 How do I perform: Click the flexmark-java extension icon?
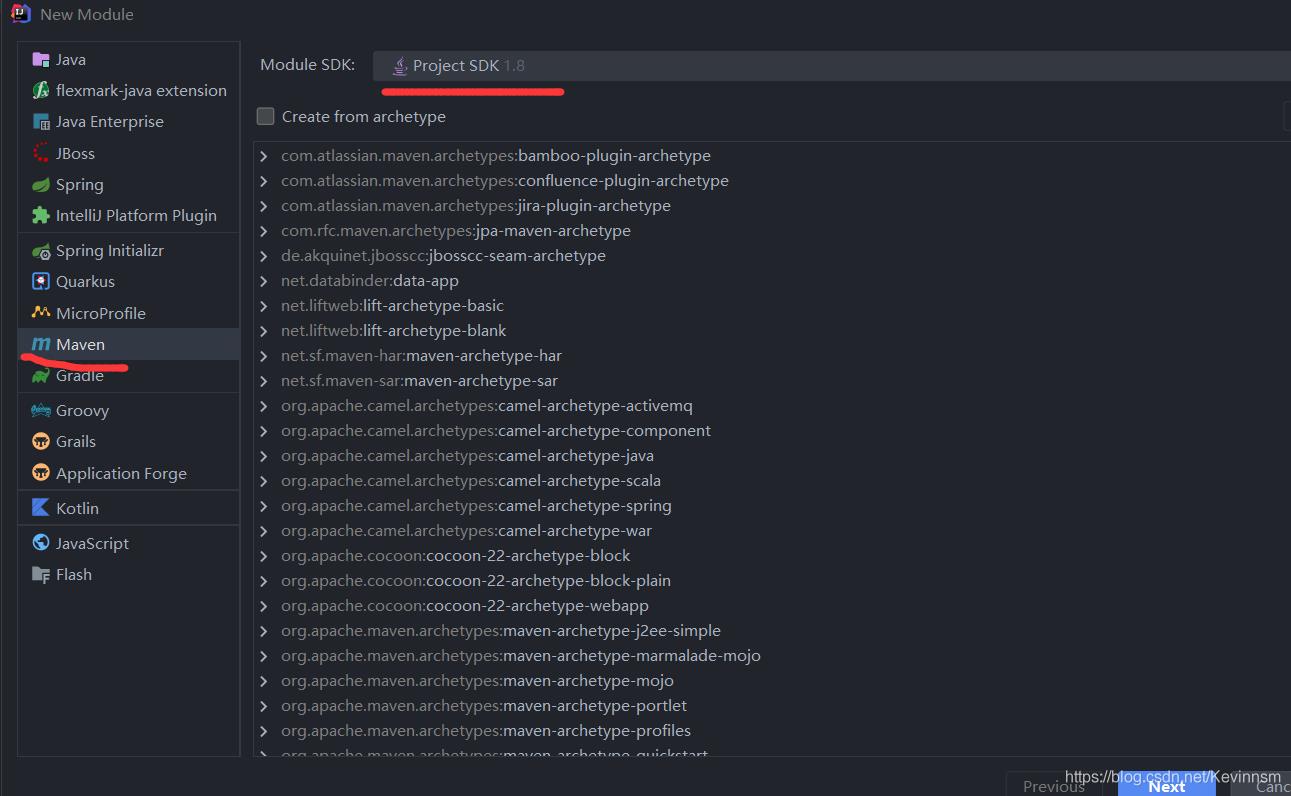point(41,90)
